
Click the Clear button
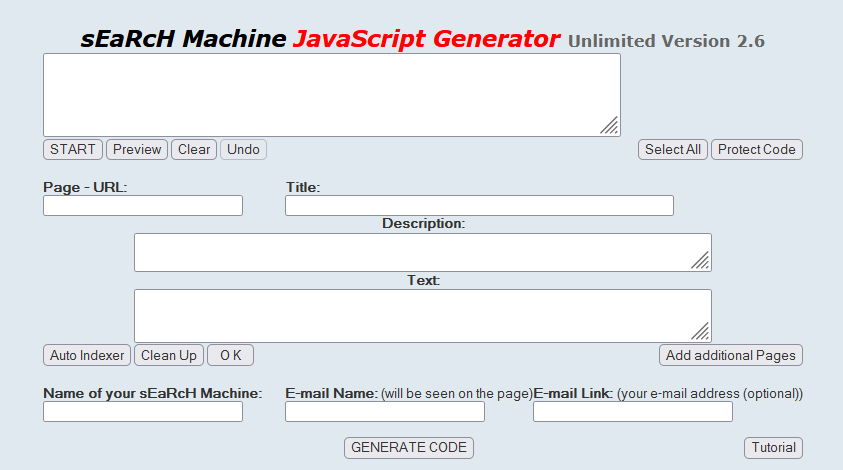[194, 150]
